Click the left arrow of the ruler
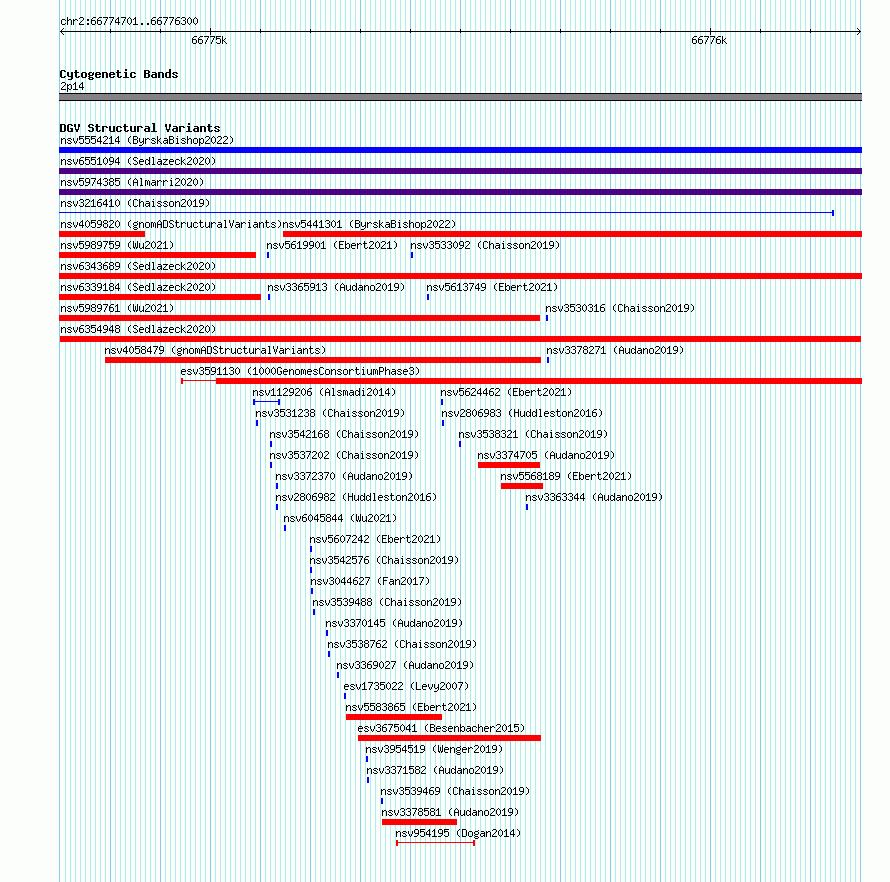 pyautogui.click(x=62, y=32)
